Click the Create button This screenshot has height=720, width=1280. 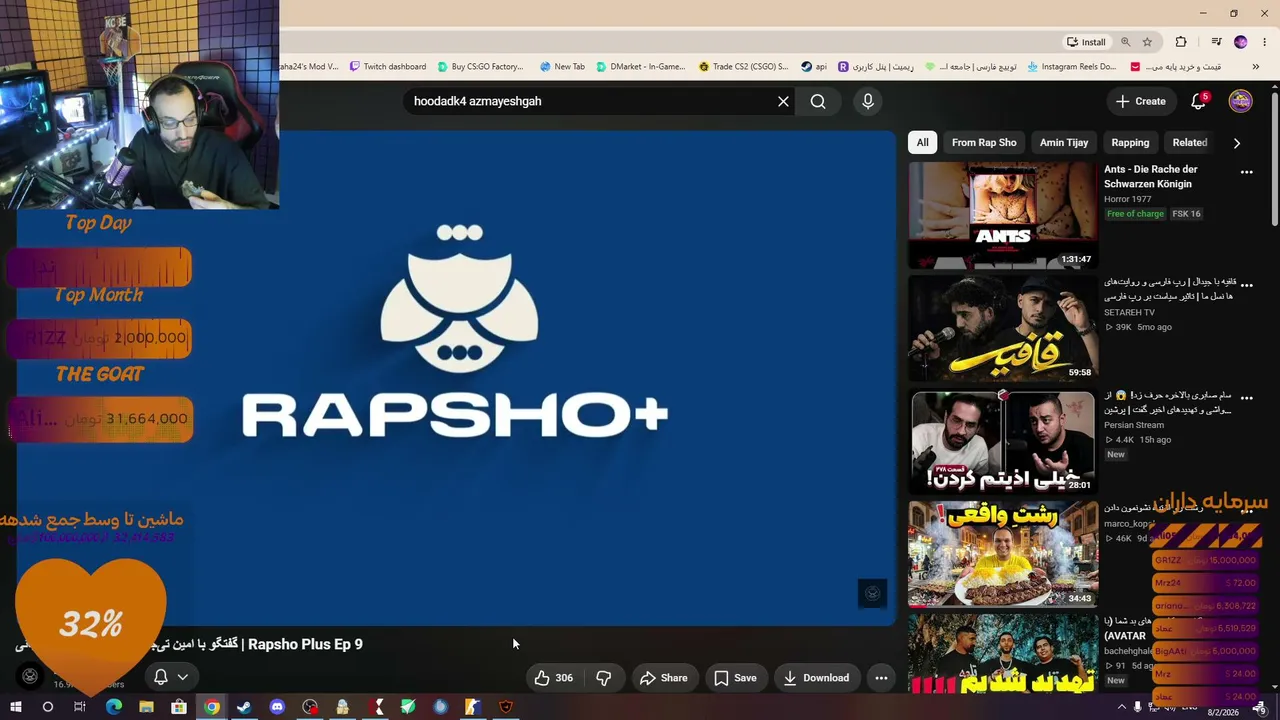(1141, 101)
